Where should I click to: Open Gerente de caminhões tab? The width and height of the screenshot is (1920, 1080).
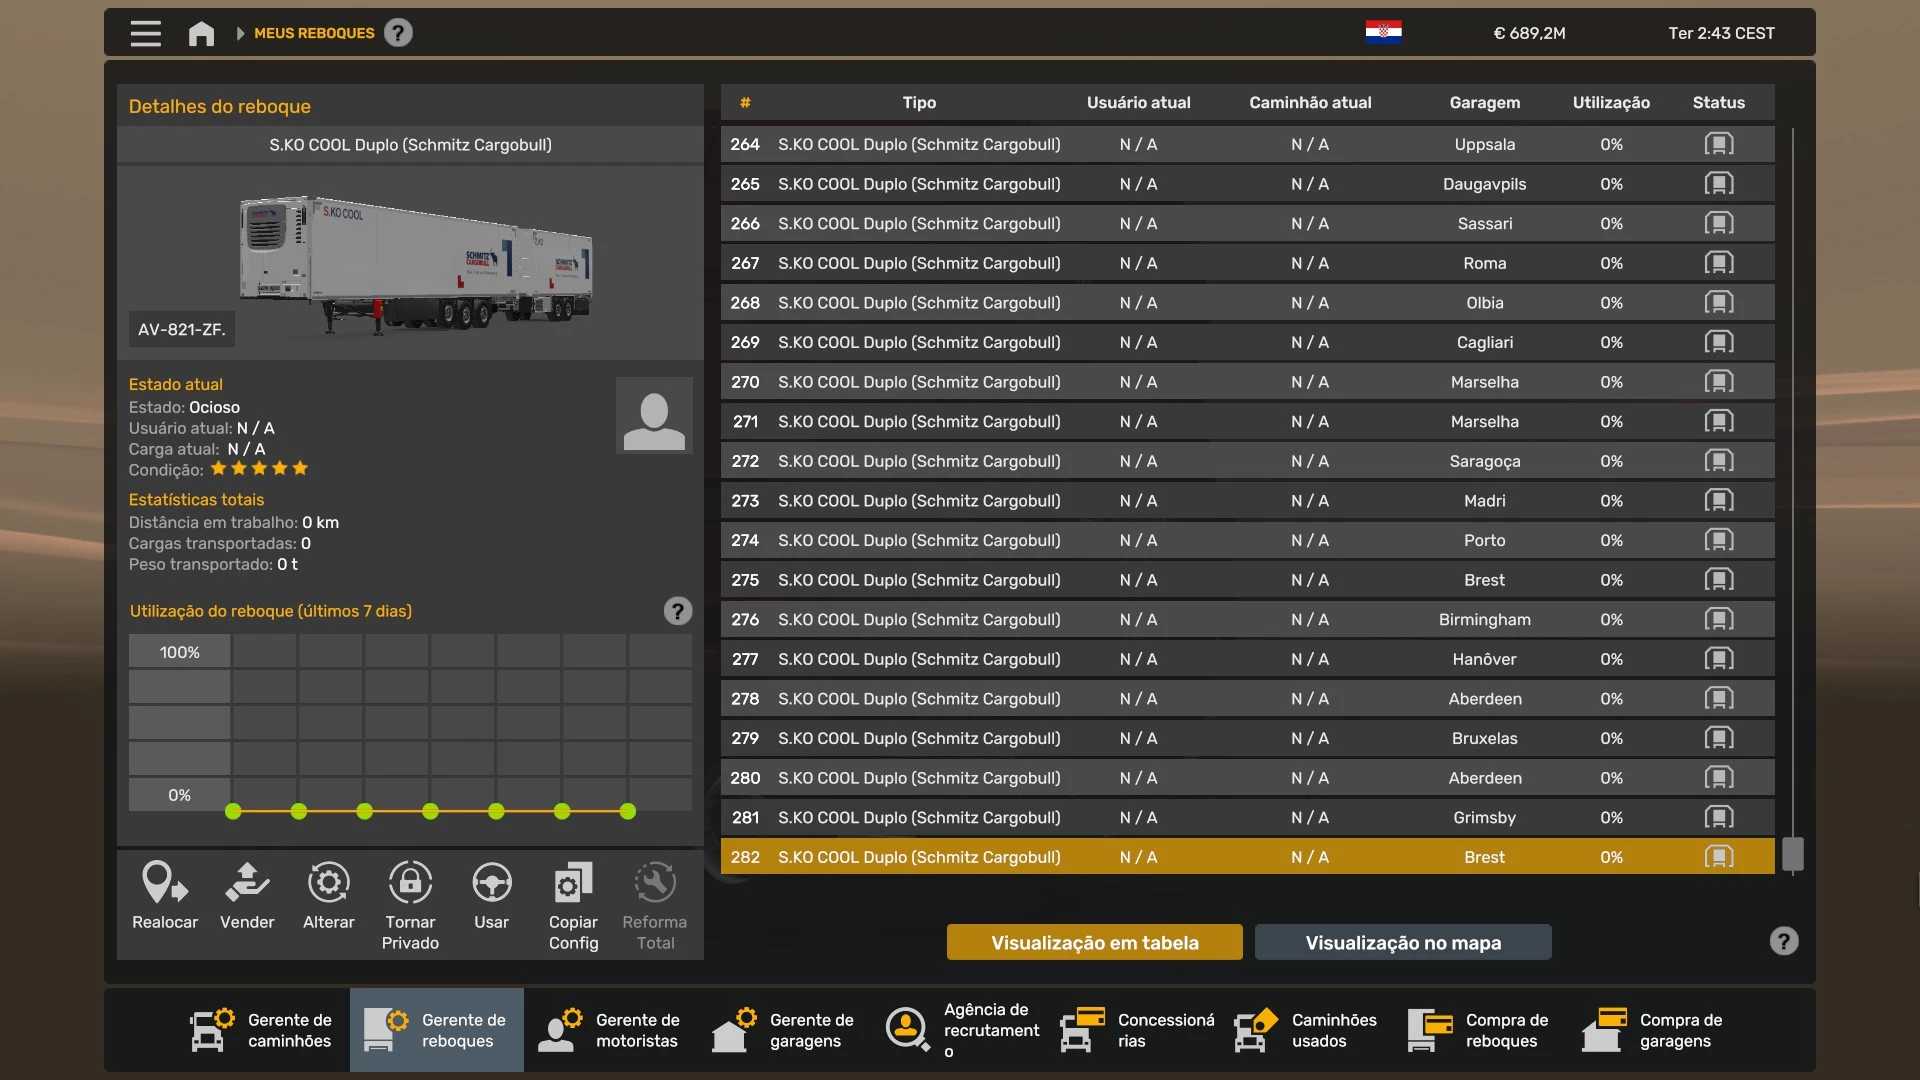point(263,1030)
